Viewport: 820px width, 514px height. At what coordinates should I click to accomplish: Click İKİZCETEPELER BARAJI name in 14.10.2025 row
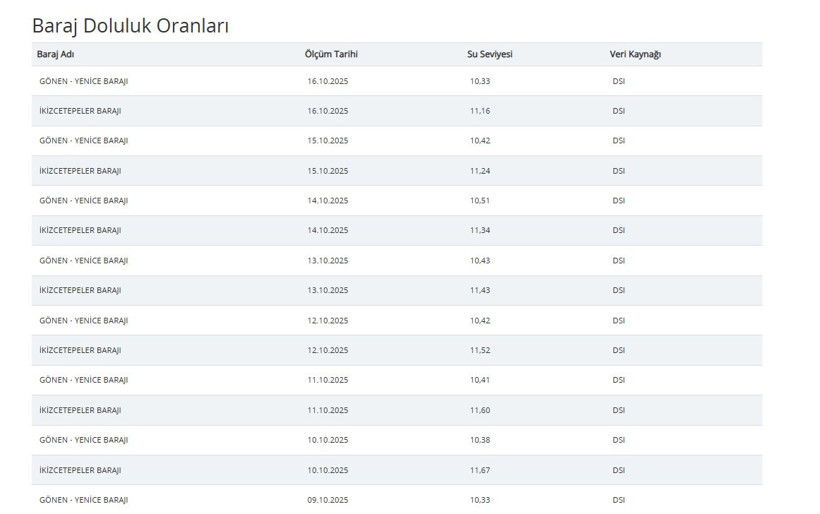click(80, 231)
